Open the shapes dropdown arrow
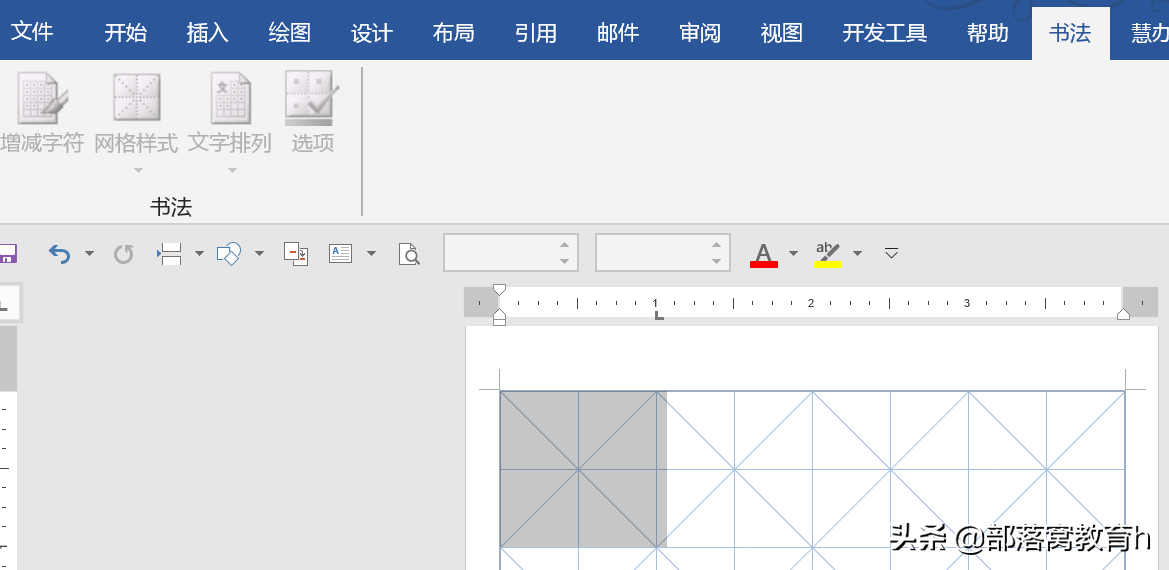Screen dimensions: 1169x570 click(259, 254)
